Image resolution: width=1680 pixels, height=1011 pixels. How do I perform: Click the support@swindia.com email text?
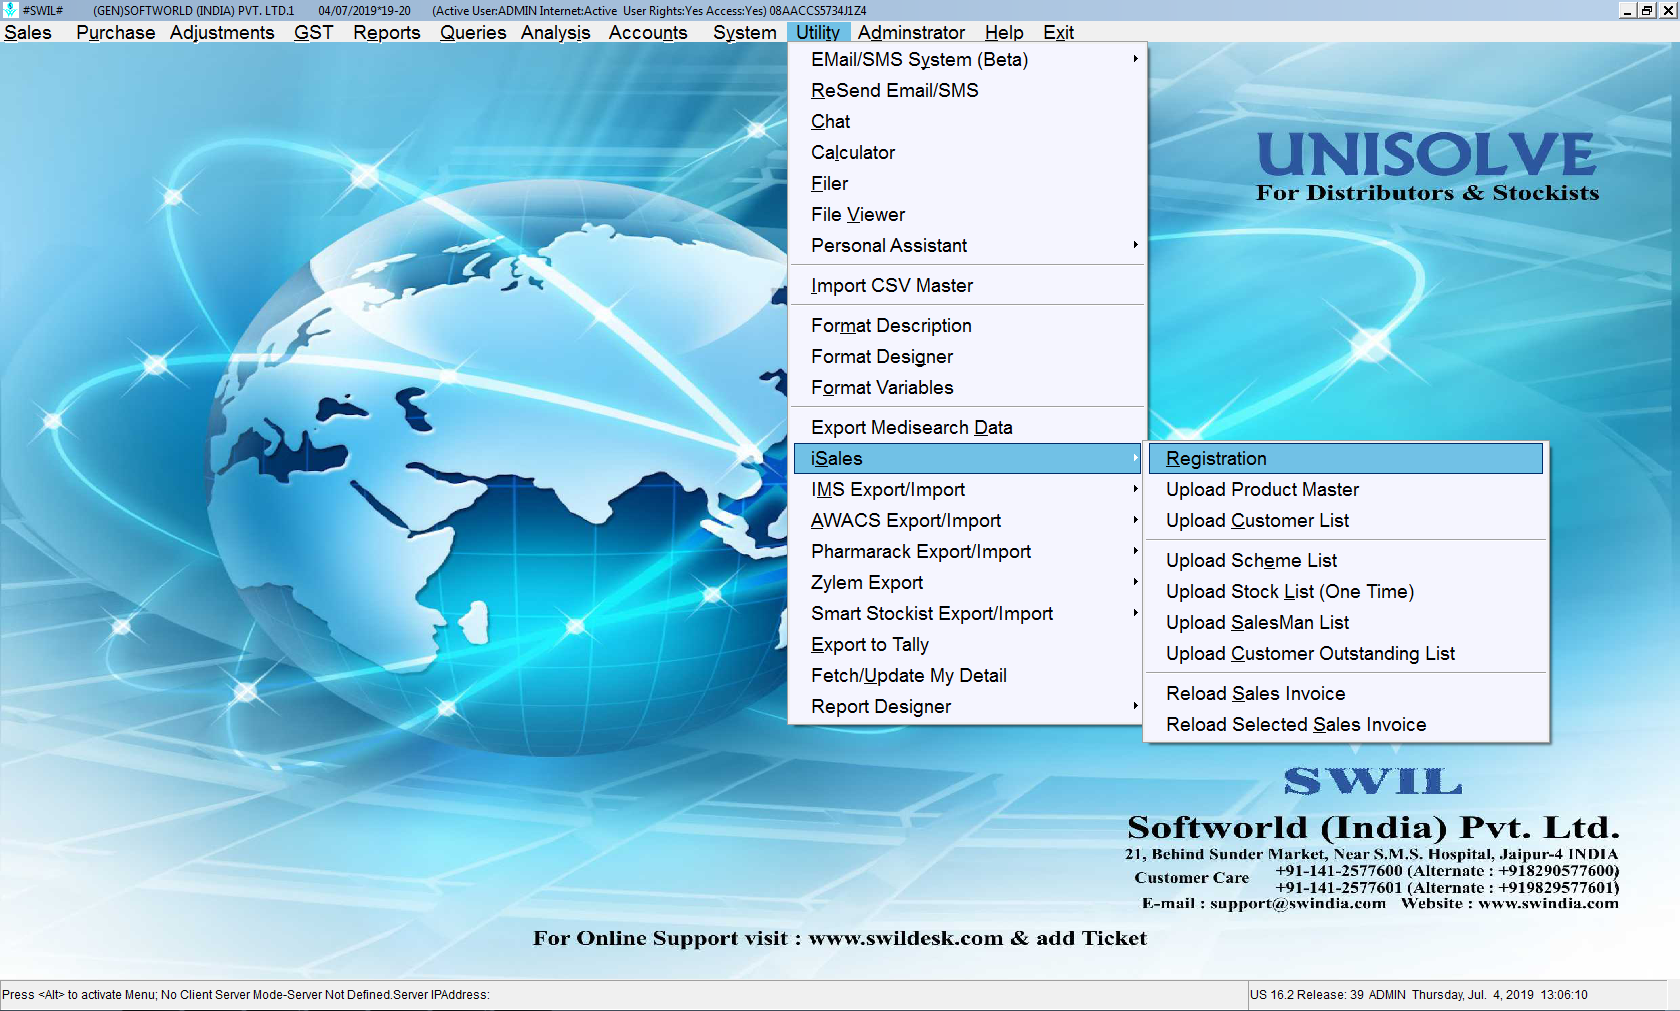(x=1298, y=903)
